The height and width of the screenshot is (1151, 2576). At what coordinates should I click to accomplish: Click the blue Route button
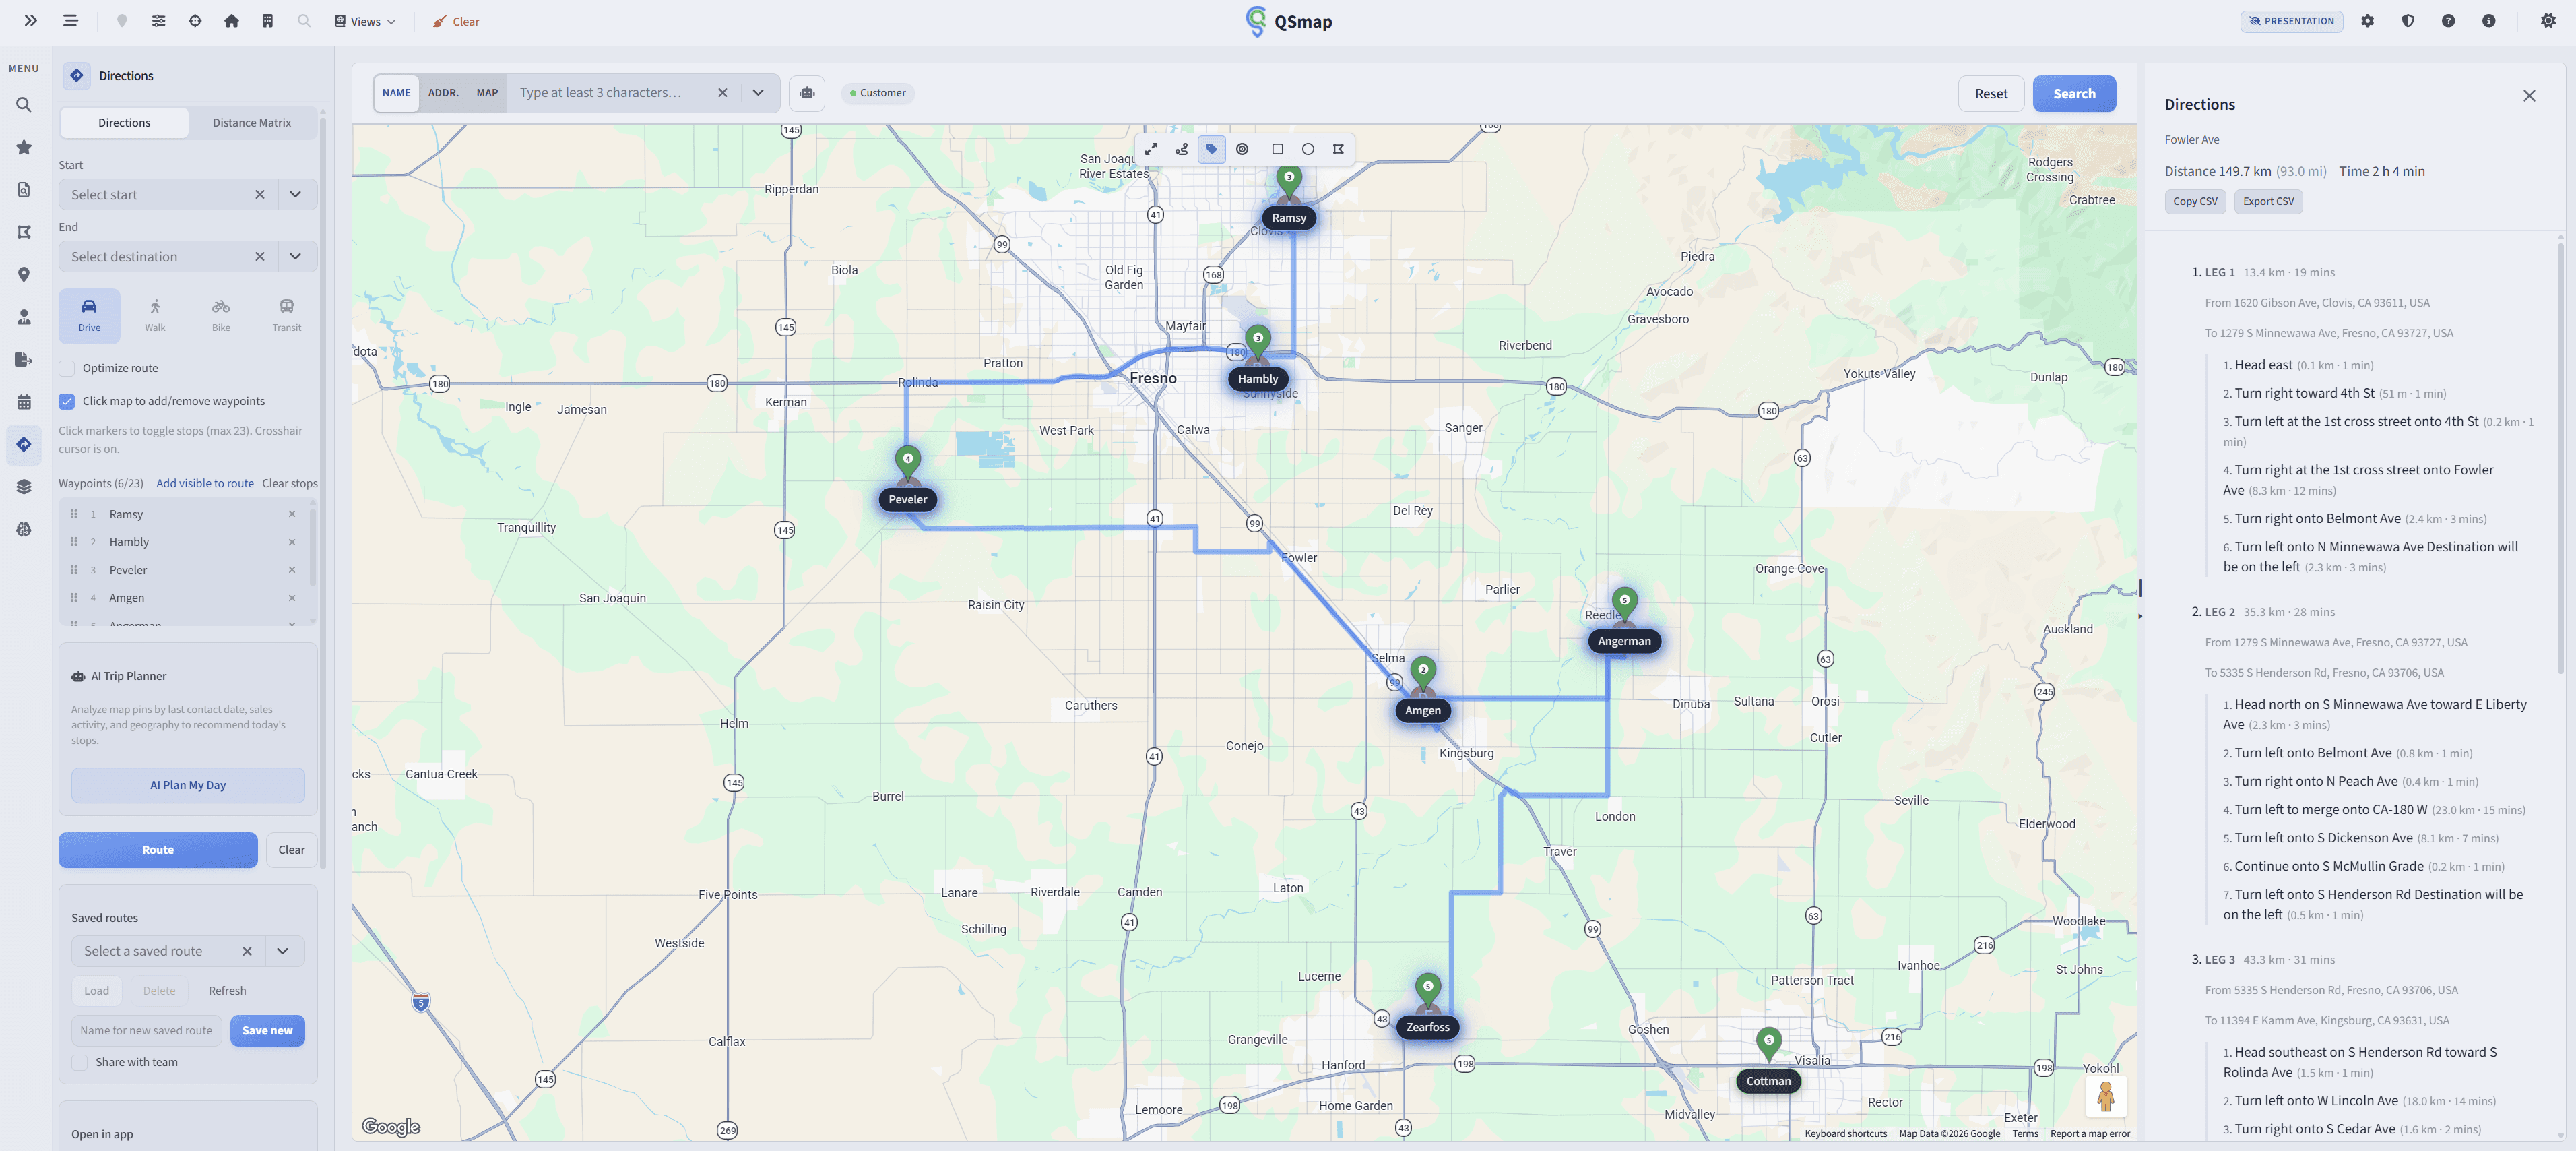click(x=158, y=850)
